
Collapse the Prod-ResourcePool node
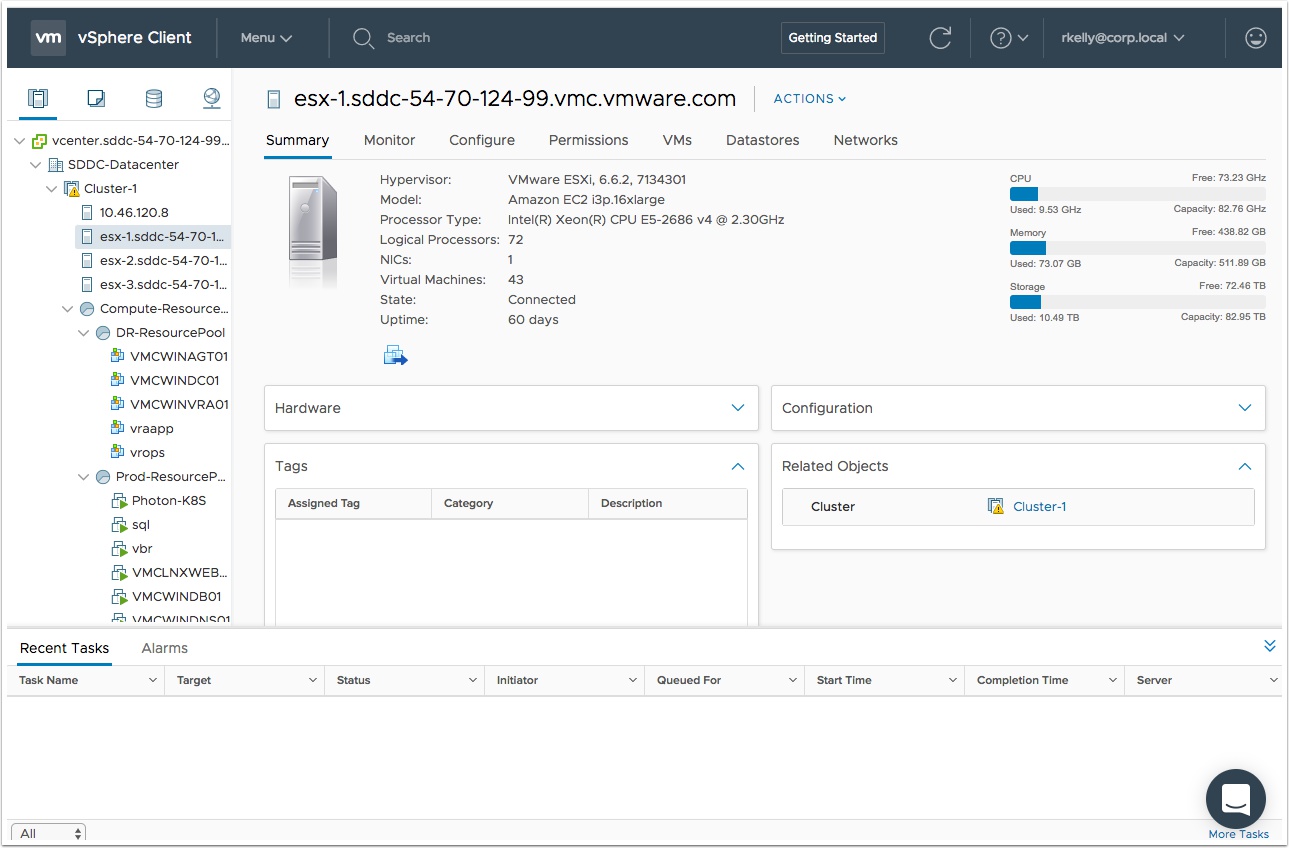[84, 477]
